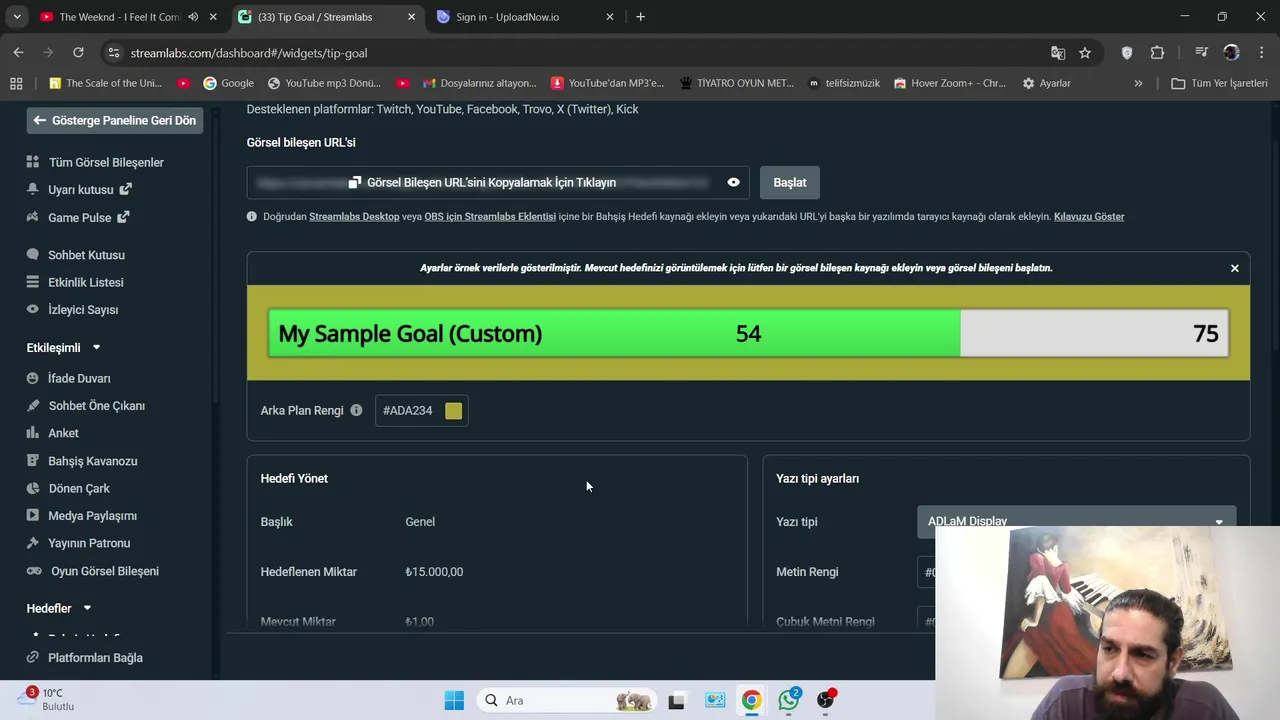
Task: Open Chrome apps grid icon
Action: click(x=16, y=83)
